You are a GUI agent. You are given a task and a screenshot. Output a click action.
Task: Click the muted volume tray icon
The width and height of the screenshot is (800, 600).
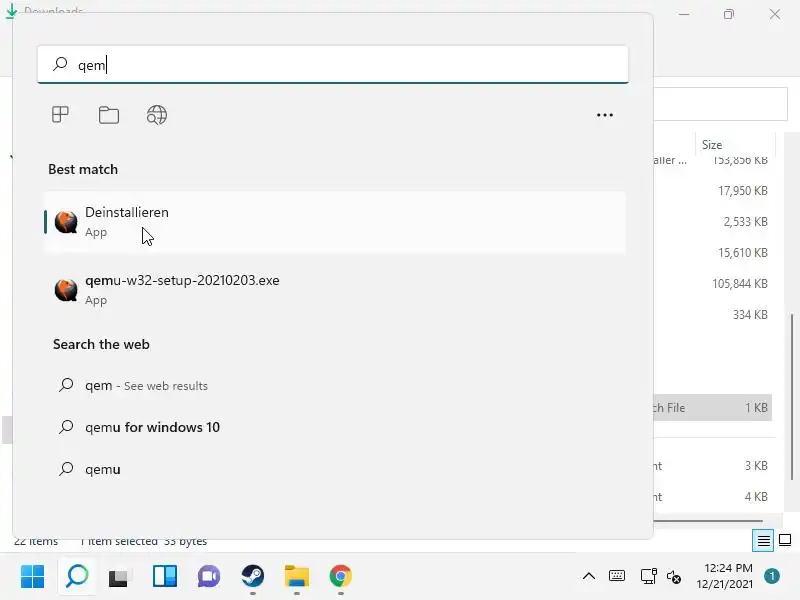[x=673, y=577]
